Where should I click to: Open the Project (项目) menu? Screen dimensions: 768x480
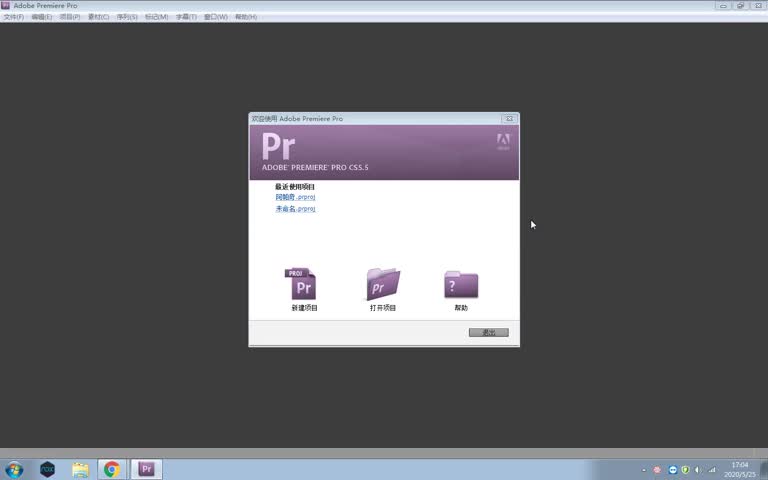(70, 17)
